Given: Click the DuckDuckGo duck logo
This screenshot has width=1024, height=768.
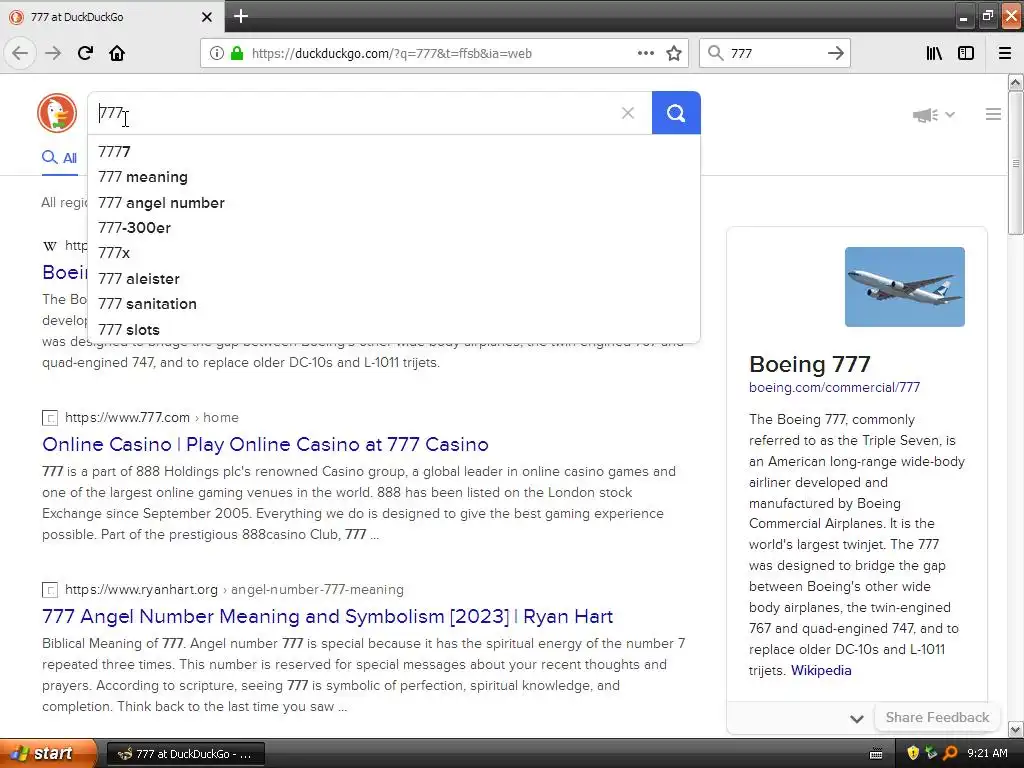Looking at the screenshot, I should point(57,113).
